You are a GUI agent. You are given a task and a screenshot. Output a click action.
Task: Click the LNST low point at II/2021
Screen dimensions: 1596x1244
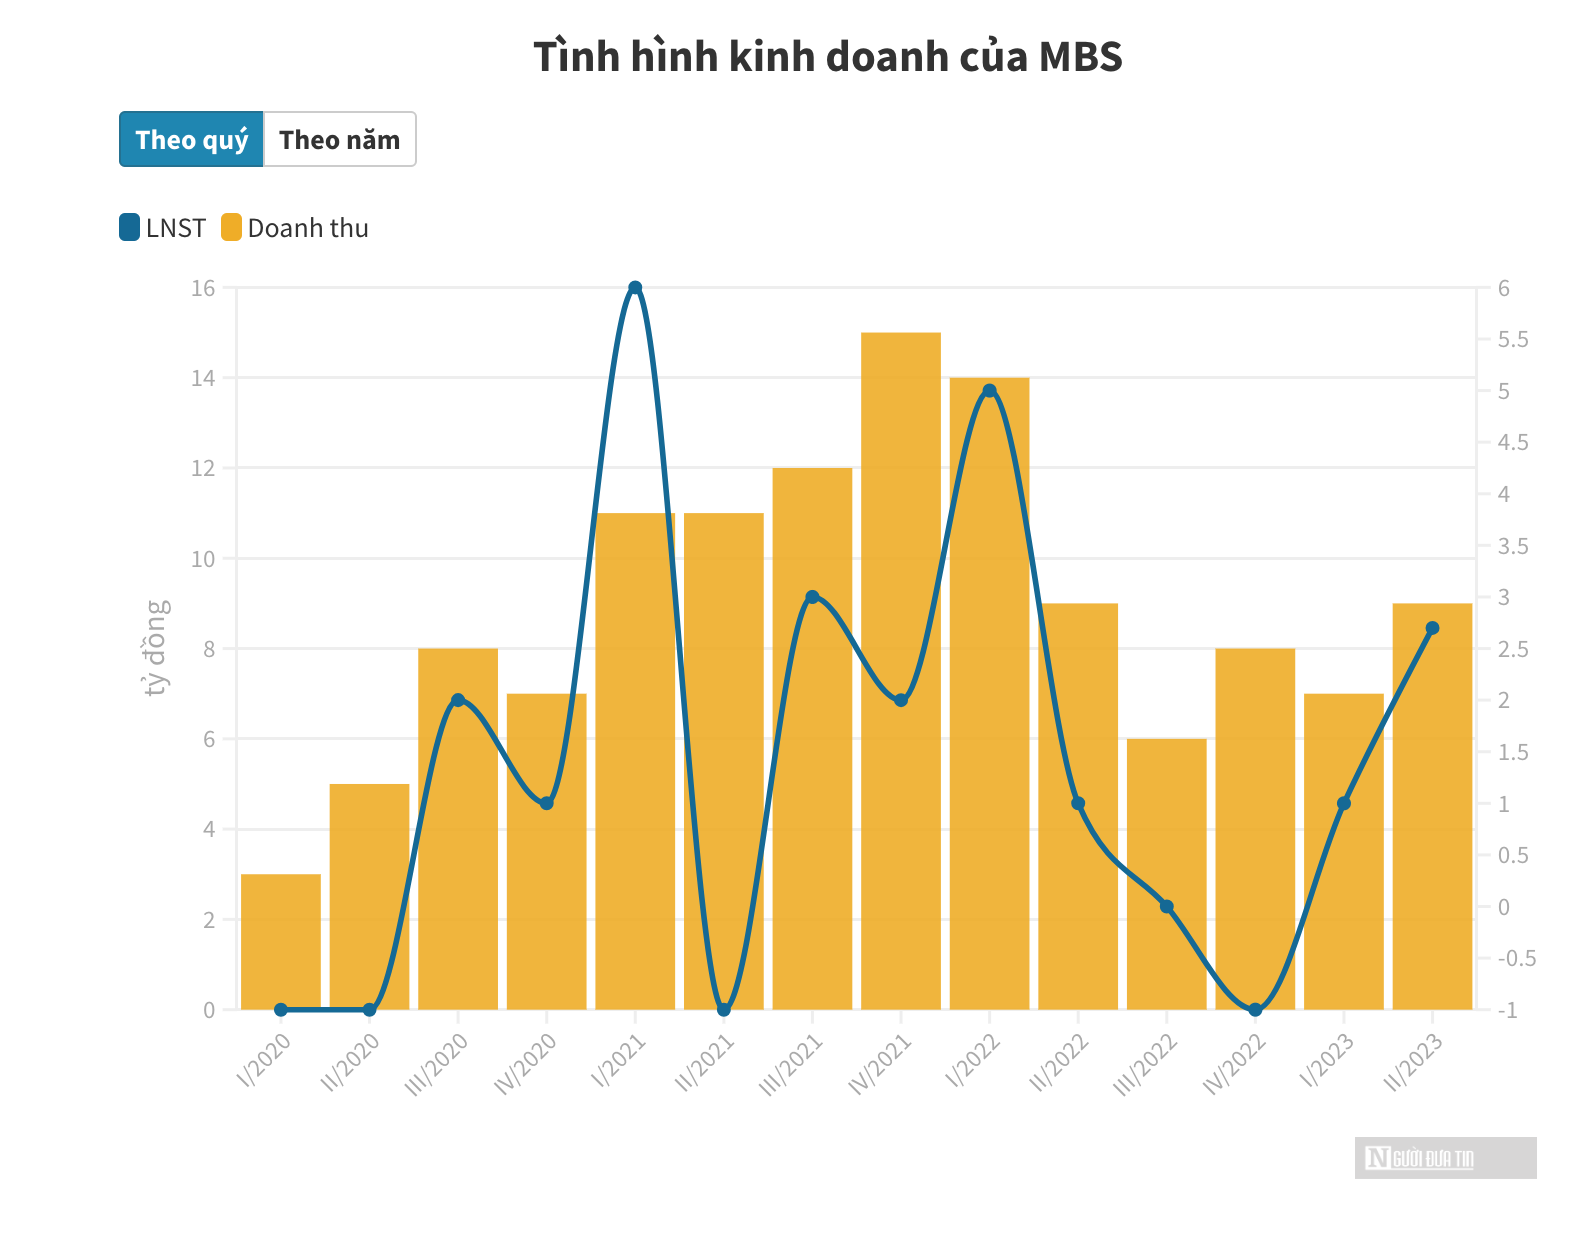point(724,1010)
